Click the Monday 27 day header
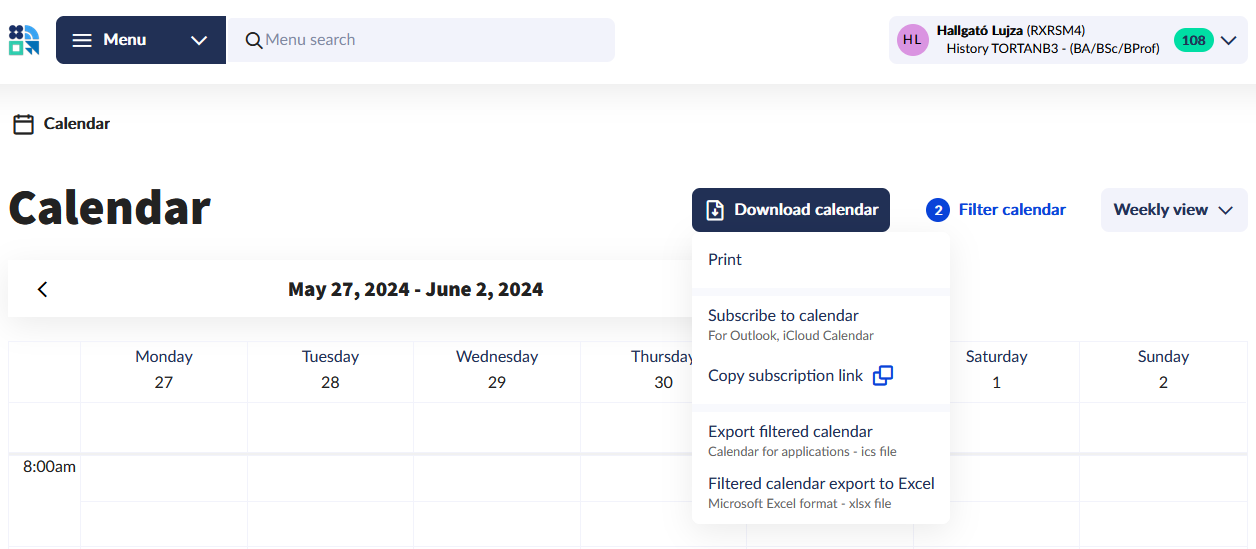Screen dimensions: 1256x549 (164, 369)
